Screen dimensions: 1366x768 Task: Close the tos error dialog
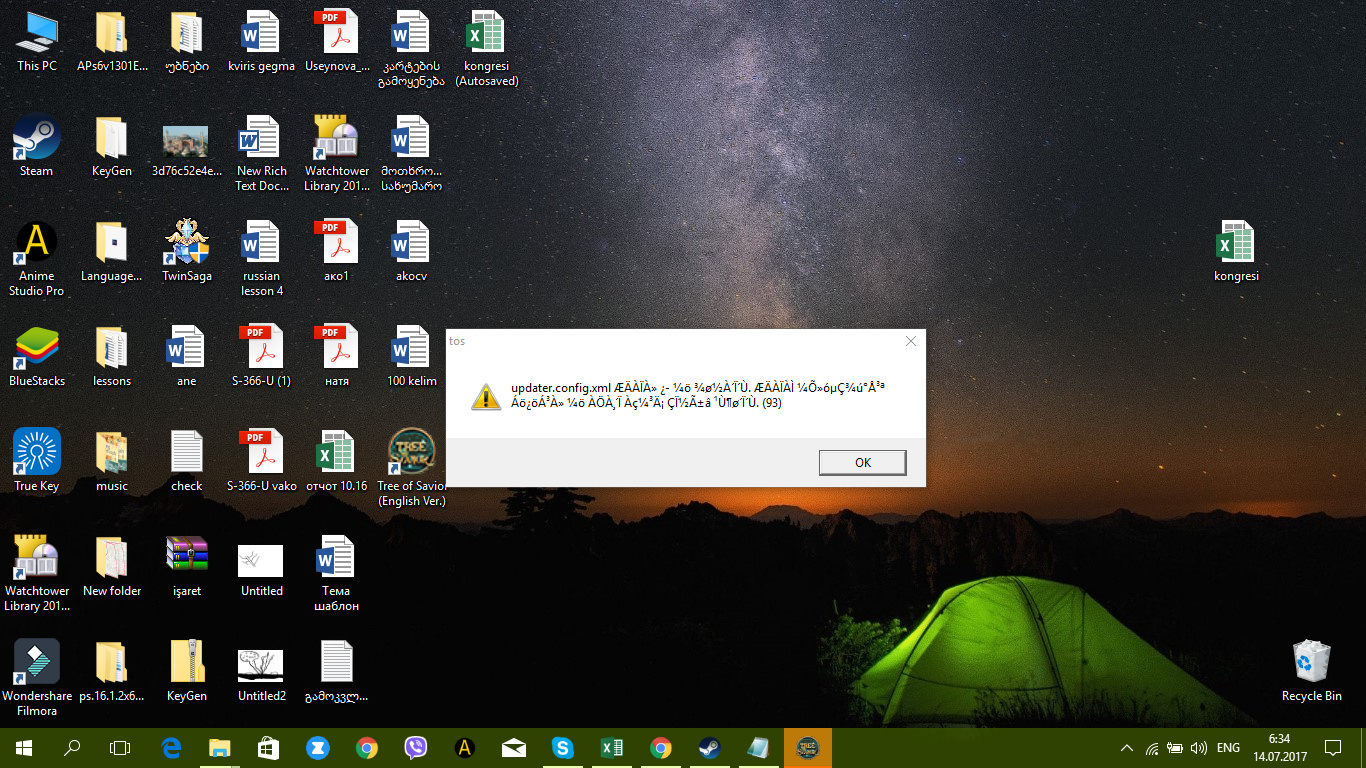[x=910, y=342]
